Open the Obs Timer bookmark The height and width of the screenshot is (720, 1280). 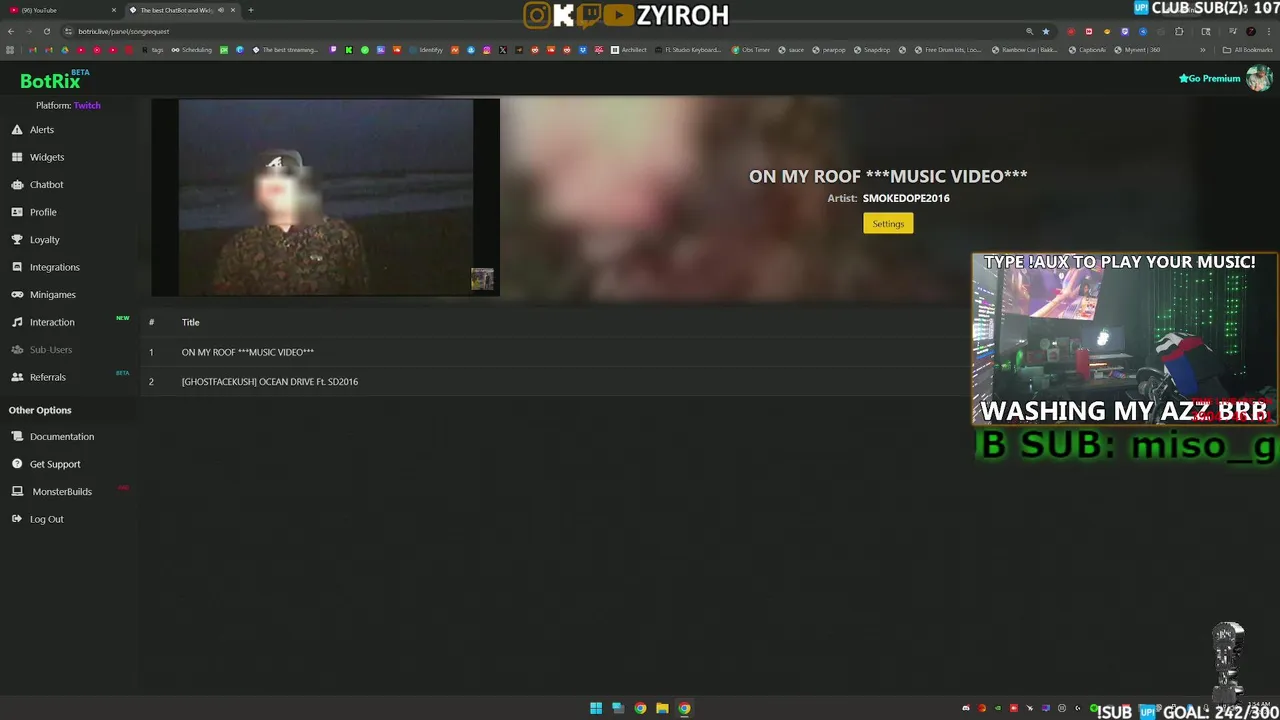point(751,50)
